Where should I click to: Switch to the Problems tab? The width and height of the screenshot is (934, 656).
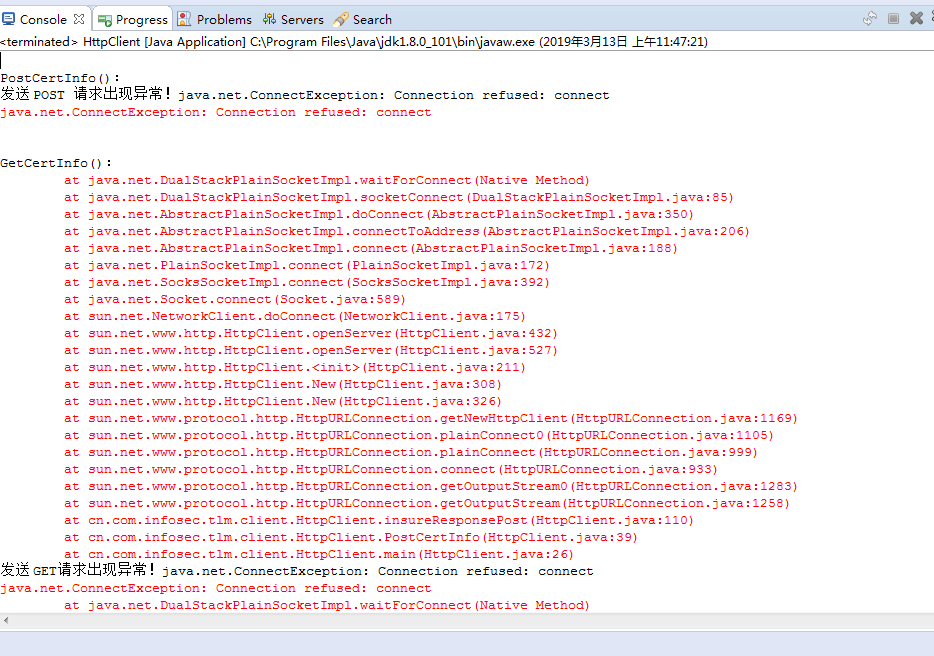point(223,18)
